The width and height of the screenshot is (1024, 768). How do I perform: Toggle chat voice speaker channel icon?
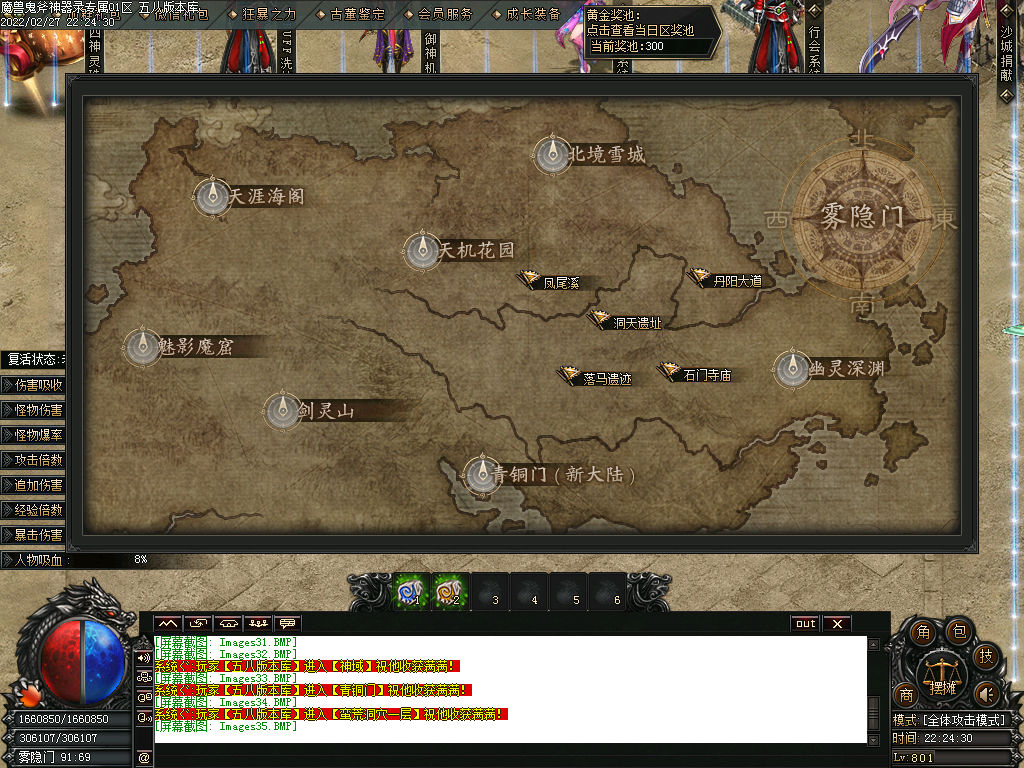144,658
